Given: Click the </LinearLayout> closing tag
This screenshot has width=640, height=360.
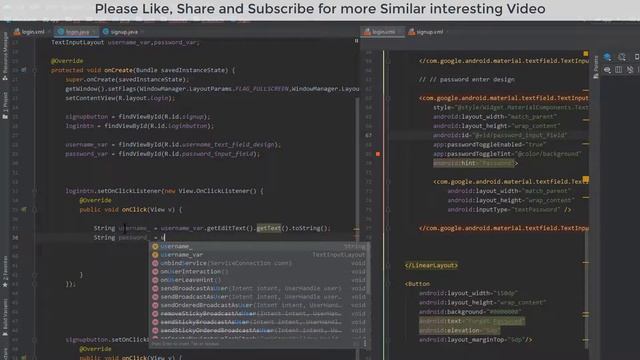Looking at the screenshot, I should tap(431, 265).
